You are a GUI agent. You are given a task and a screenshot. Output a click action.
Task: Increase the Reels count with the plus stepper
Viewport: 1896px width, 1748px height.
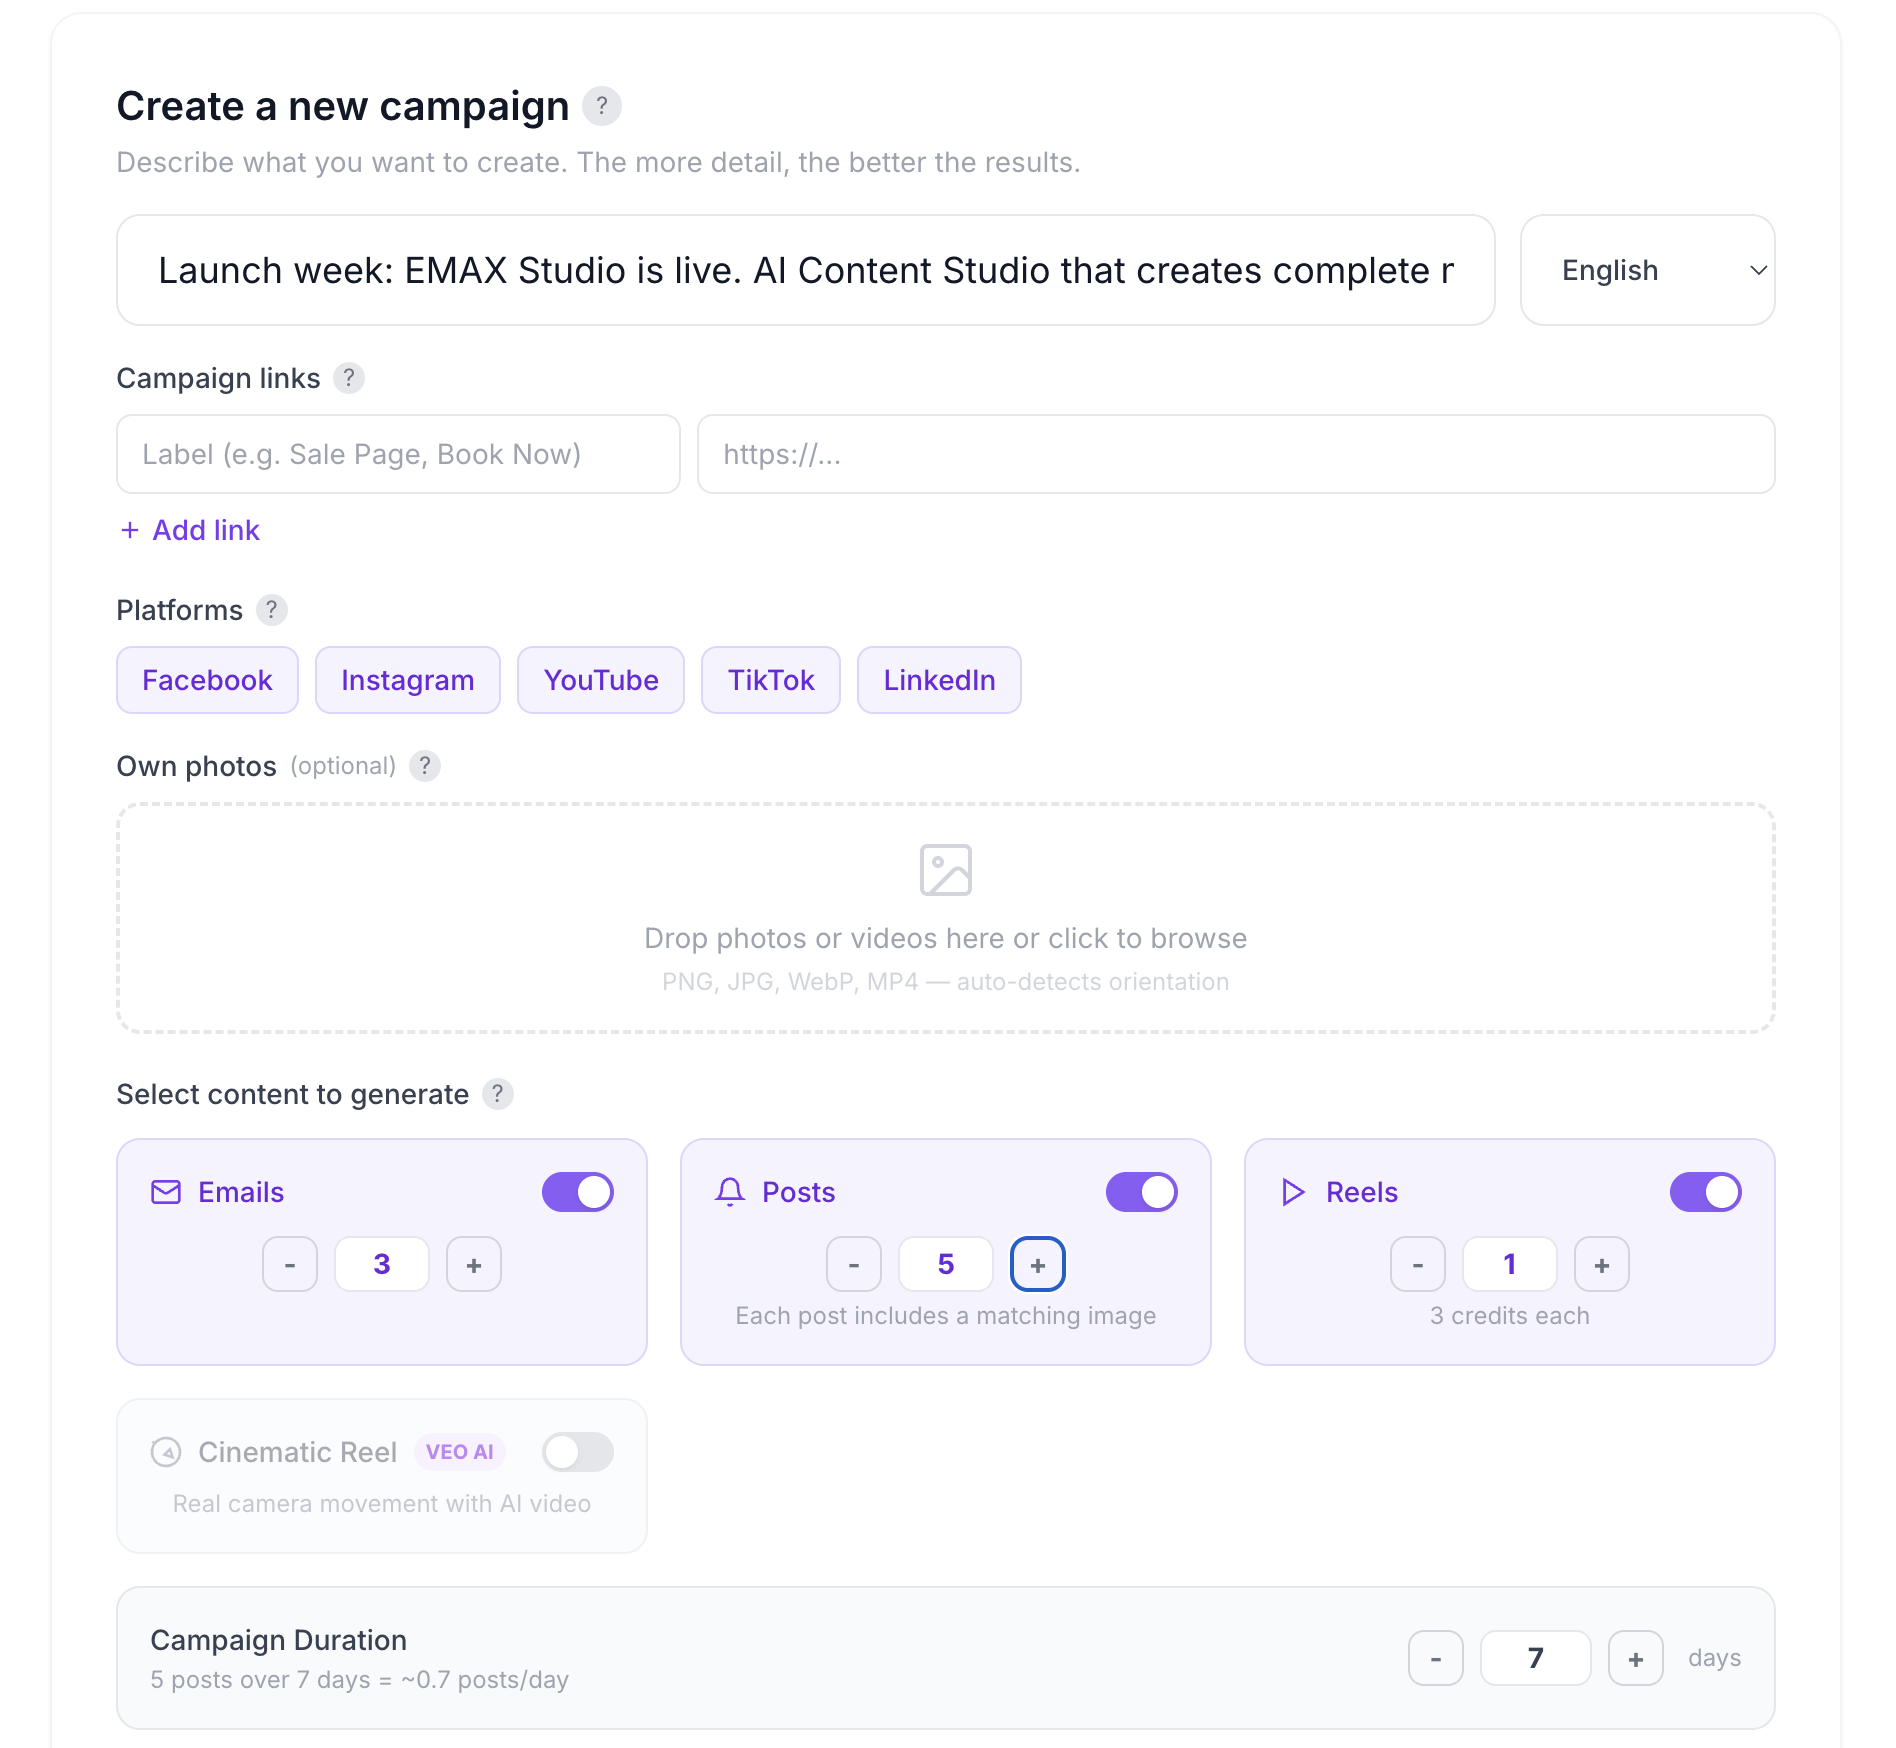(x=1601, y=1264)
